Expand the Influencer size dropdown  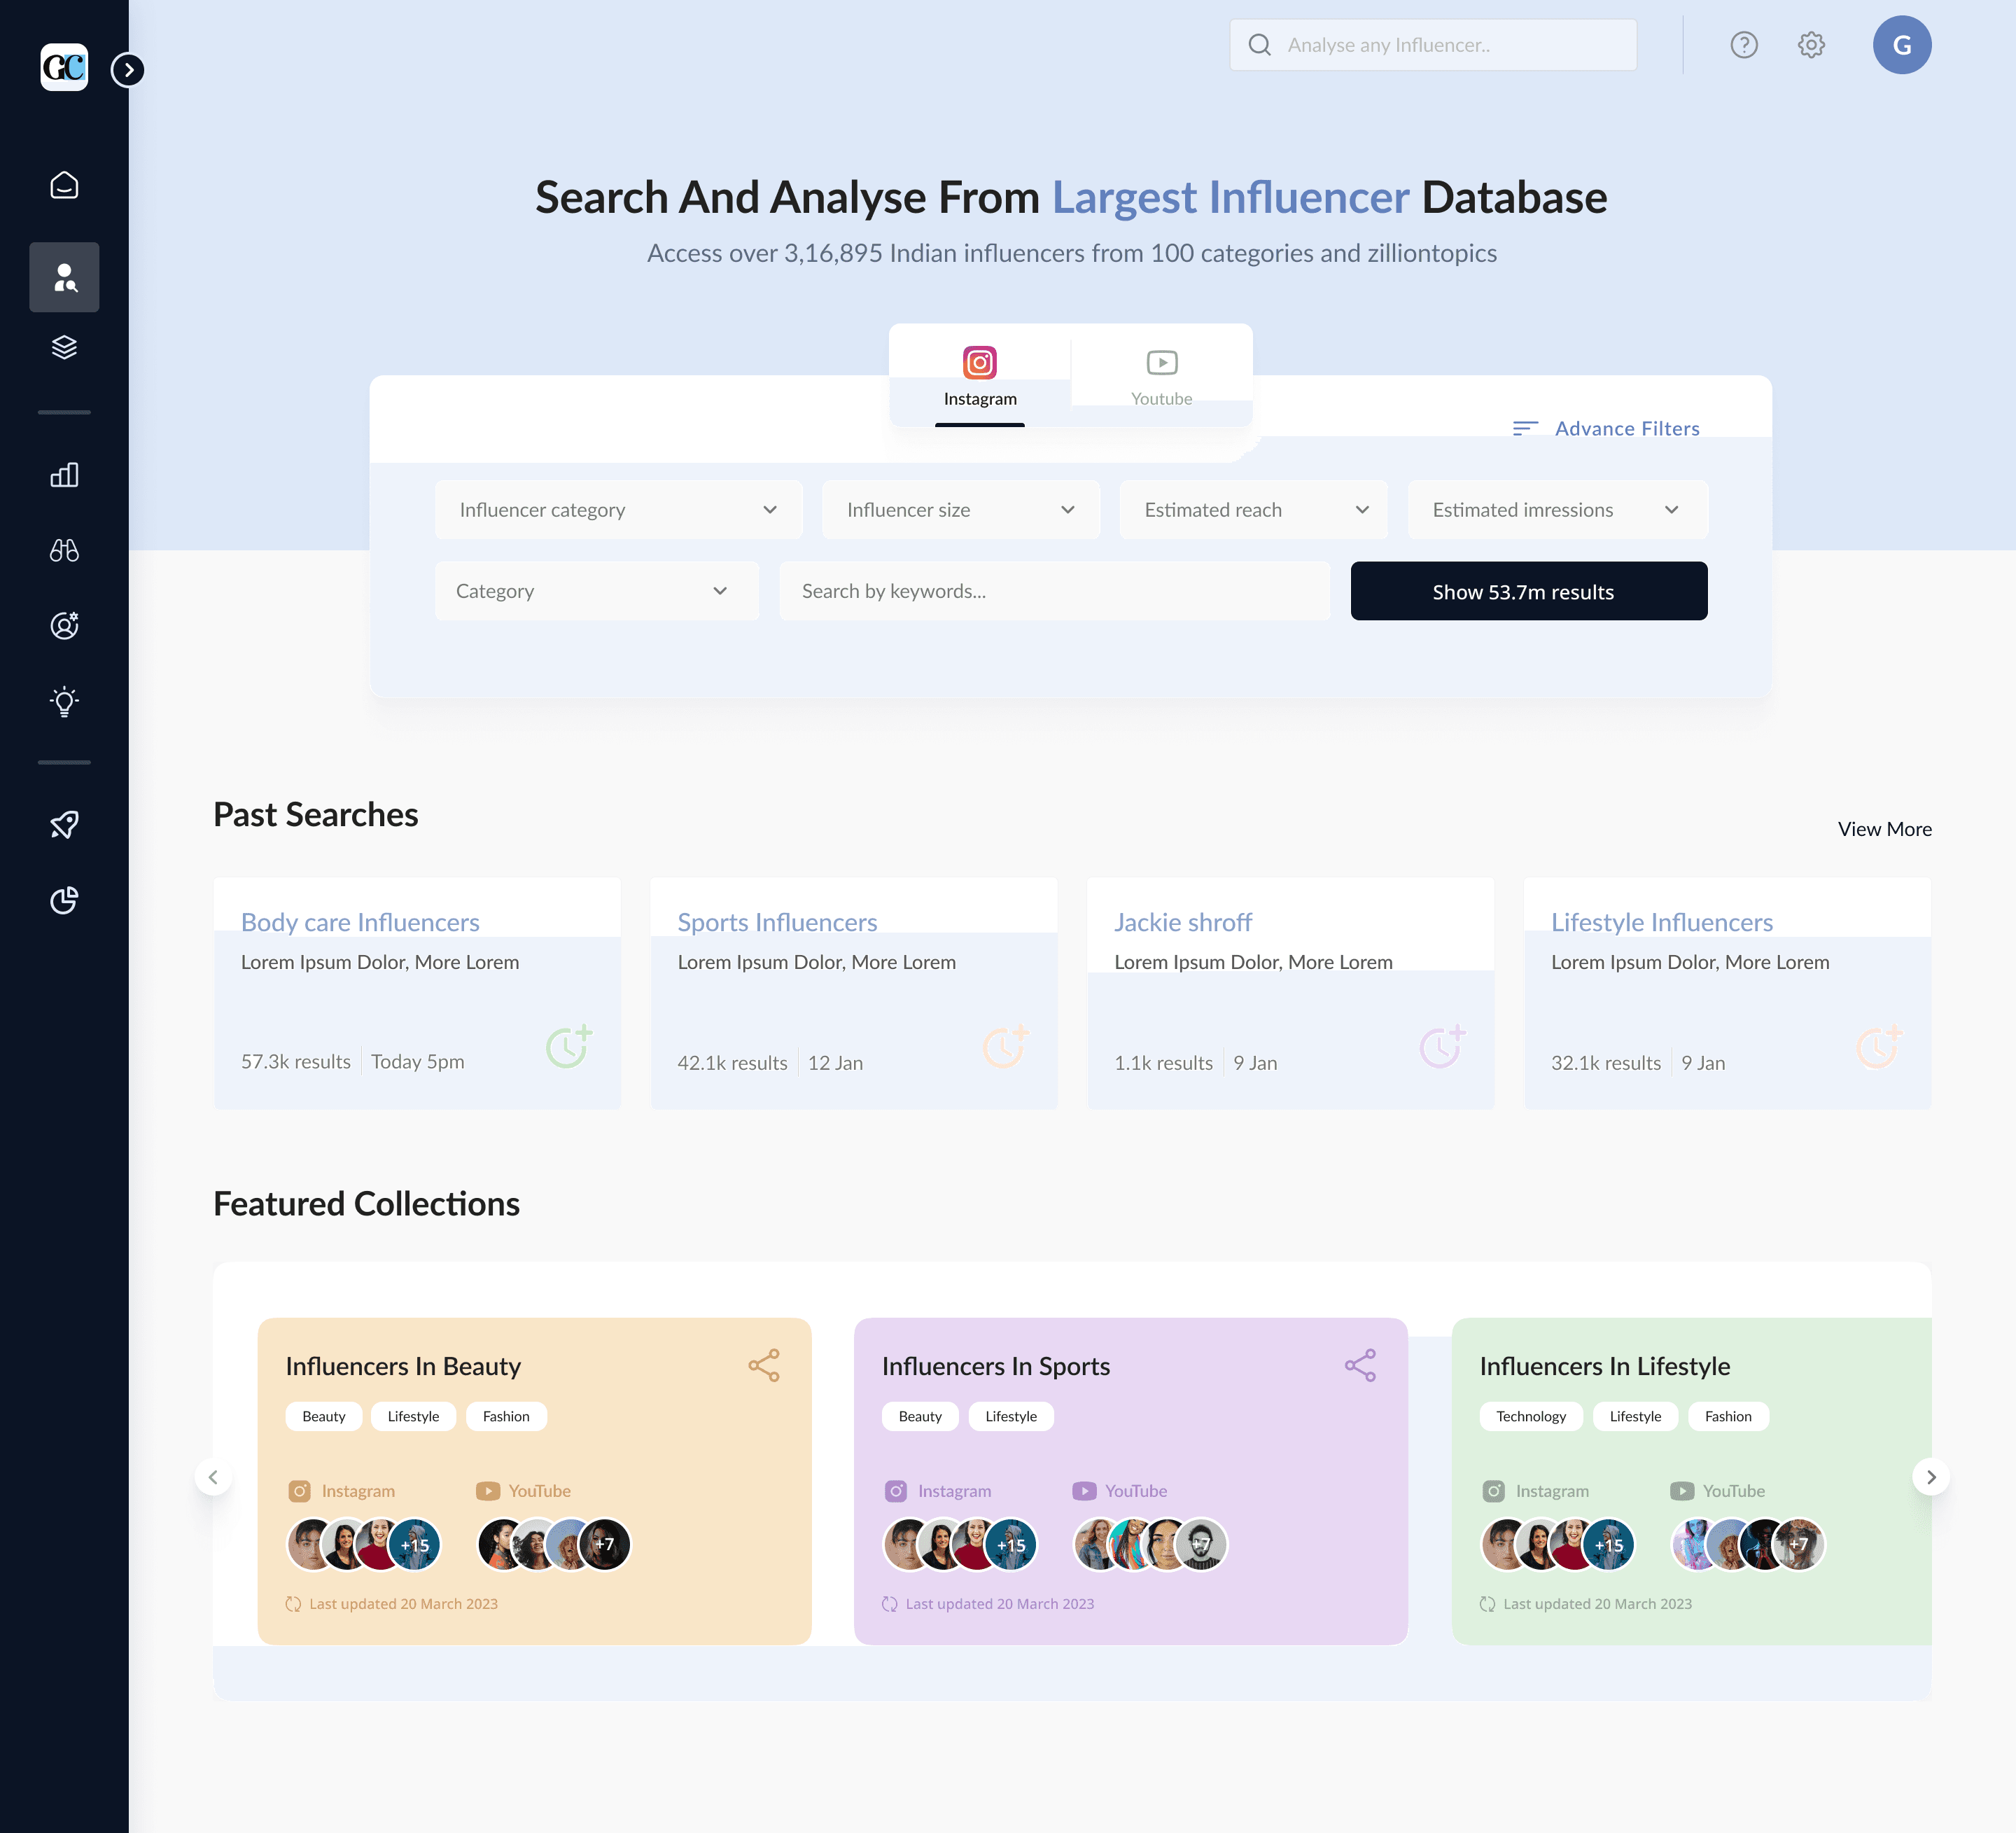(960, 510)
